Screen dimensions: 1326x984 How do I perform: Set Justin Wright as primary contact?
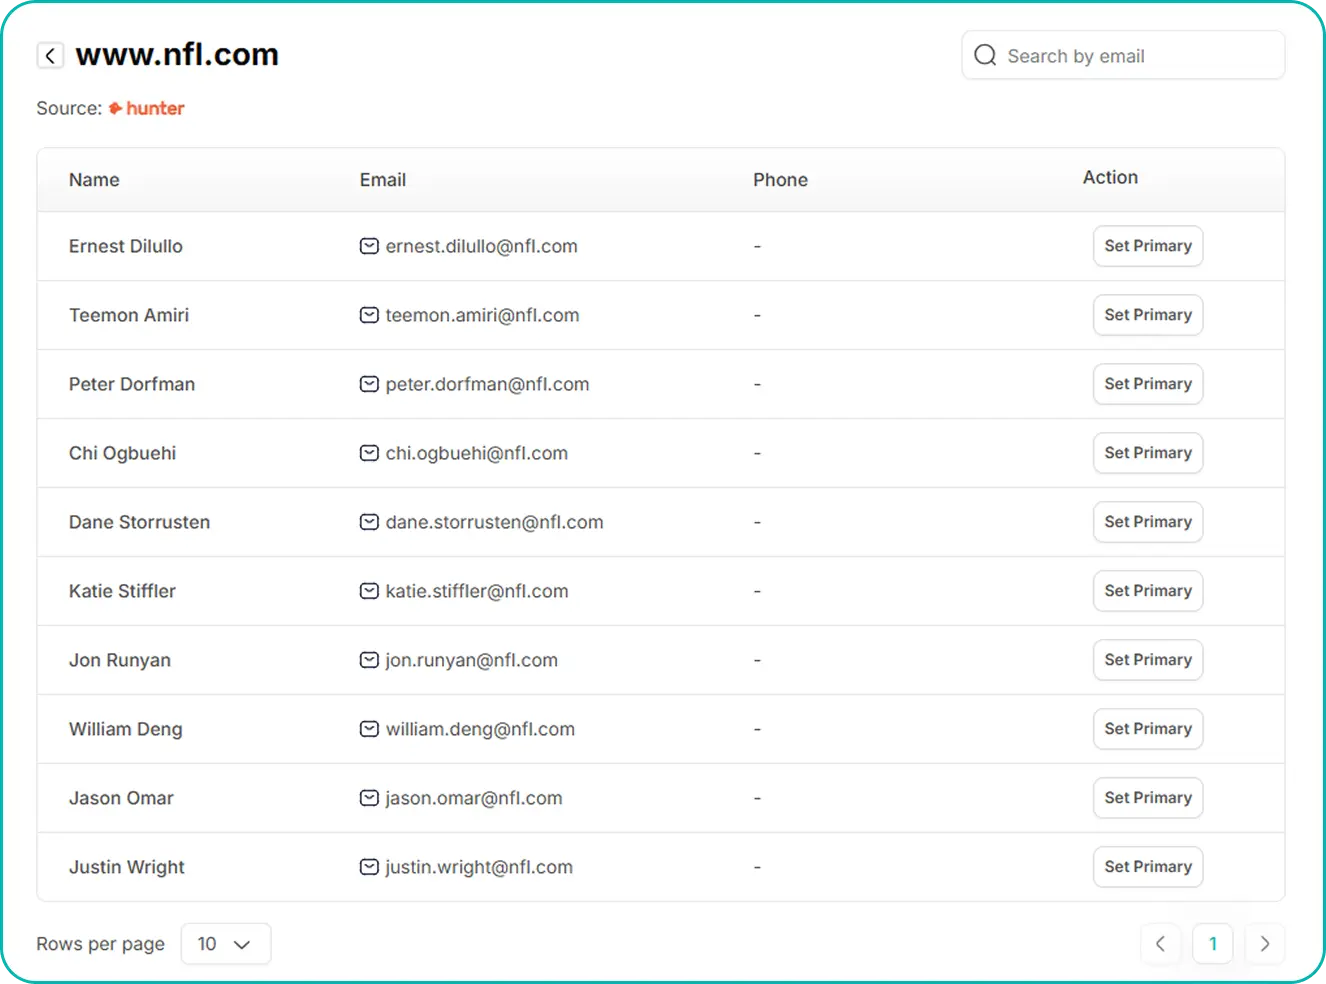pyautogui.click(x=1148, y=867)
